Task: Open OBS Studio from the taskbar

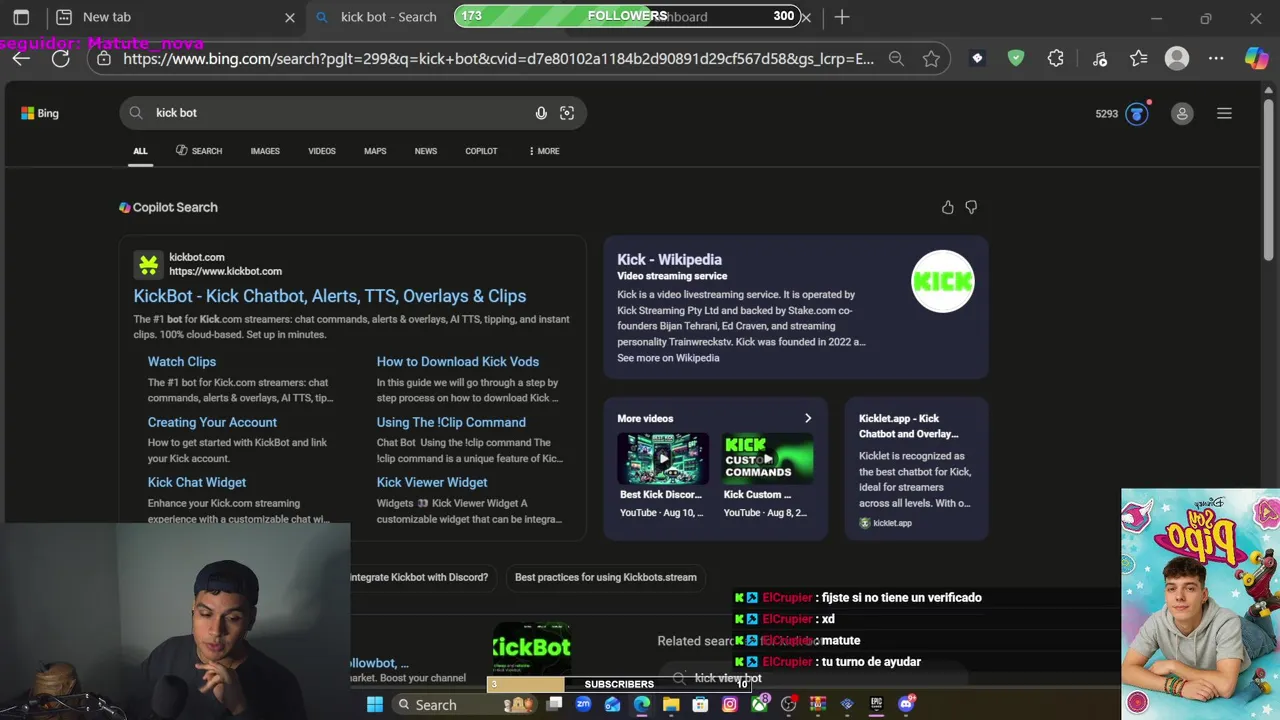Action: point(789,704)
